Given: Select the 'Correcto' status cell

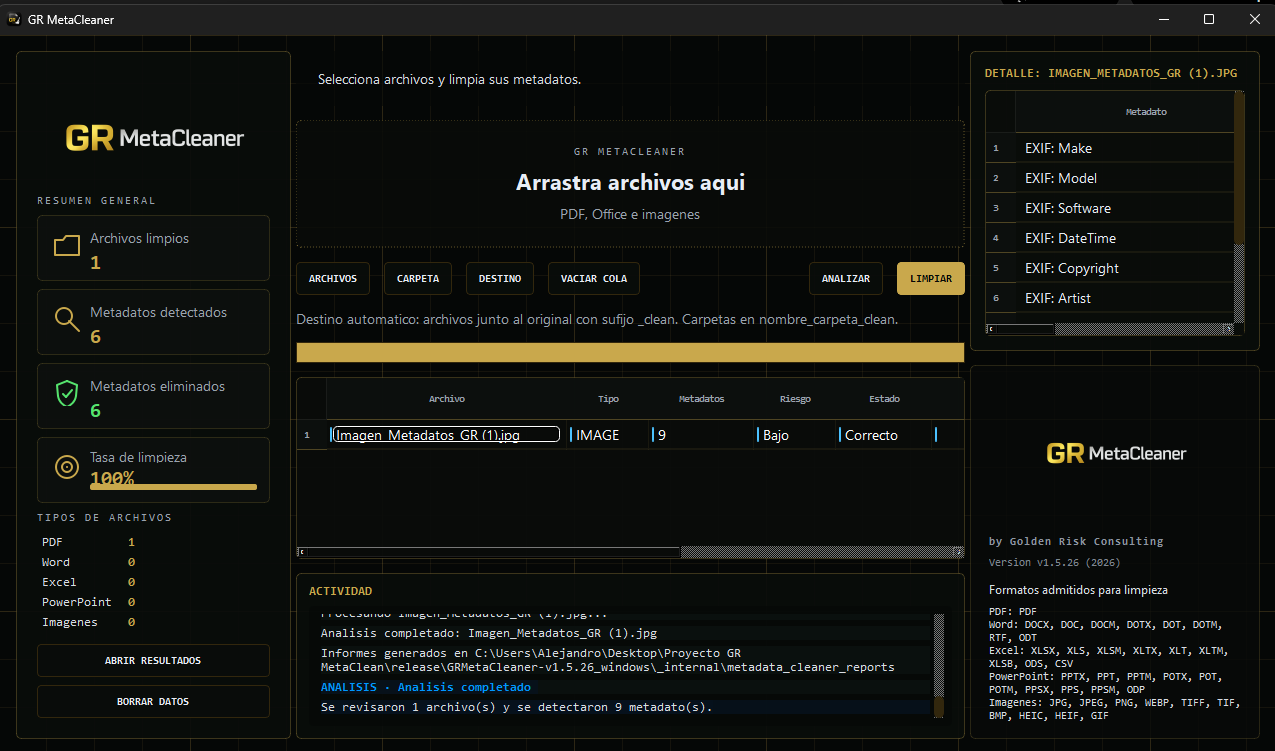Looking at the screenshot, I should pyautogui.click(x=886, y=435).
